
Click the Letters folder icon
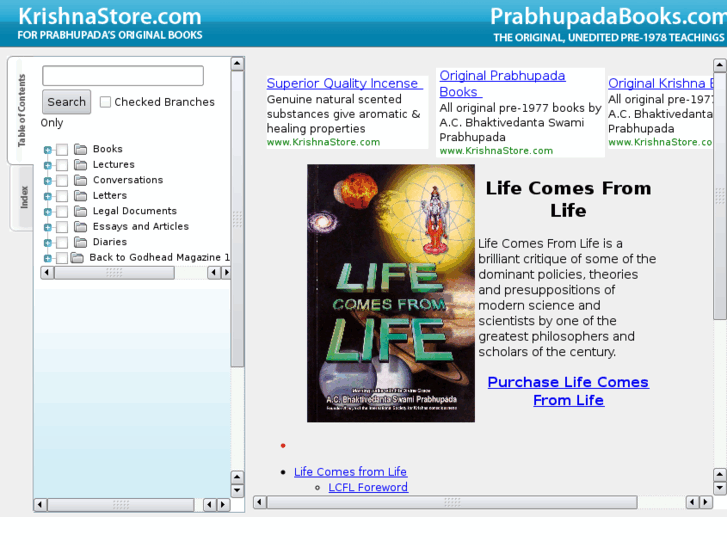[81, 195]
